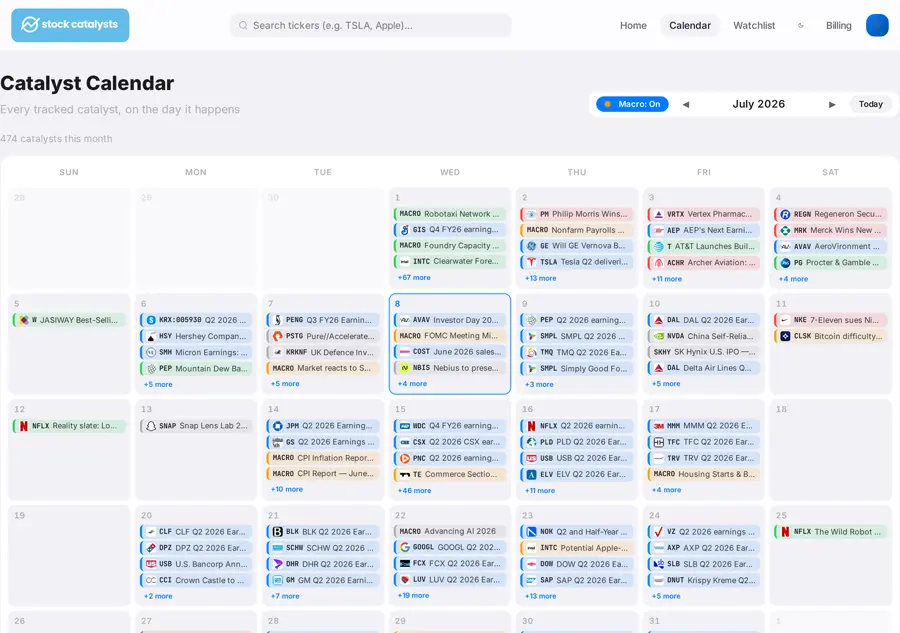Expand +46 more on July 15

click(x=414, y=490)
